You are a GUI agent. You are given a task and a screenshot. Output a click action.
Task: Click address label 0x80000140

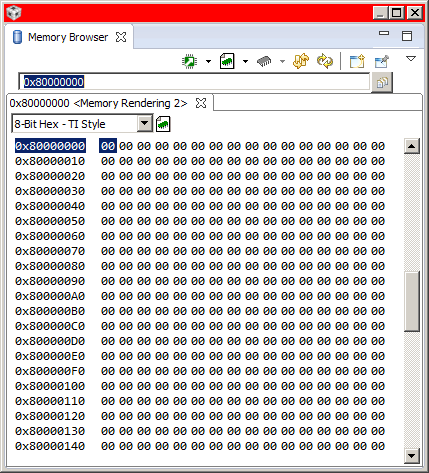[50, 446]
